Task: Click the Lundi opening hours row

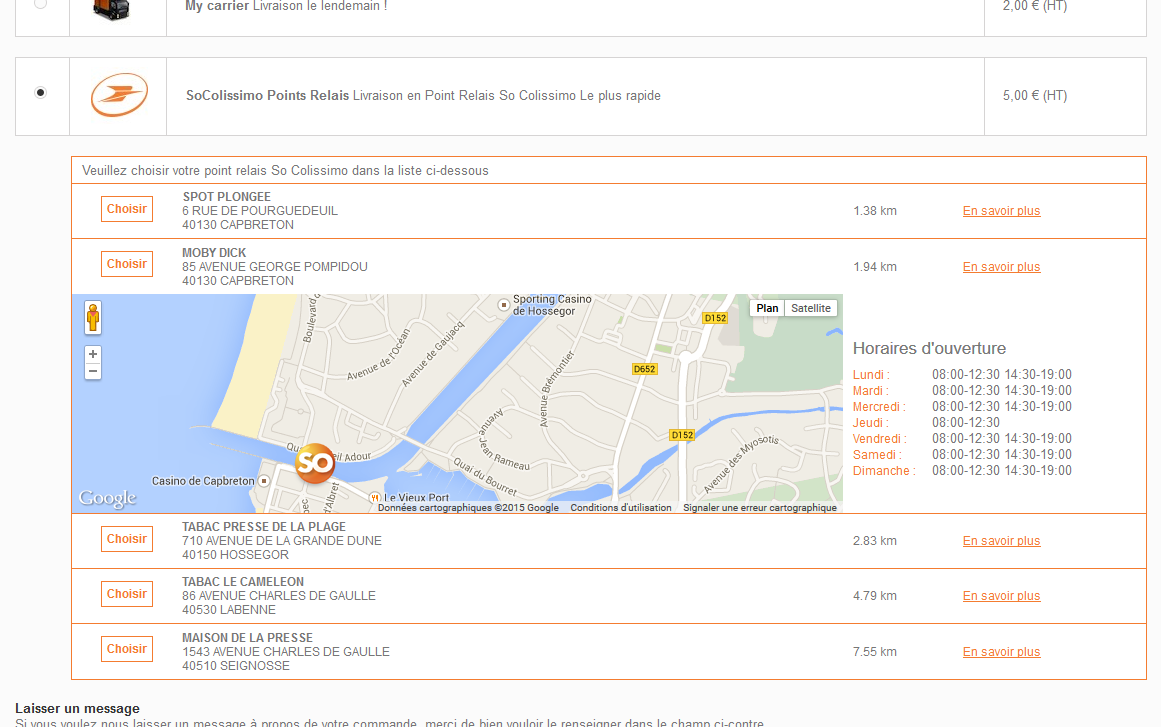Action: coord(962,375)
